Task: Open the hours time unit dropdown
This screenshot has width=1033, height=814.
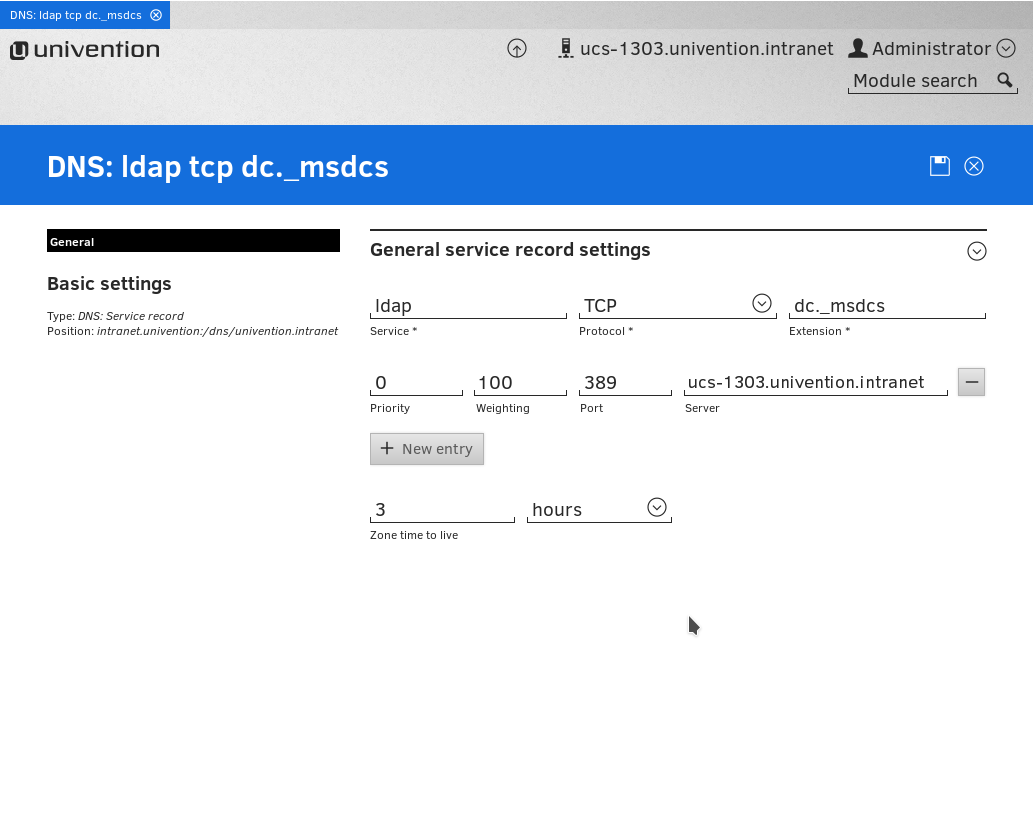Action: coord(657,508)
